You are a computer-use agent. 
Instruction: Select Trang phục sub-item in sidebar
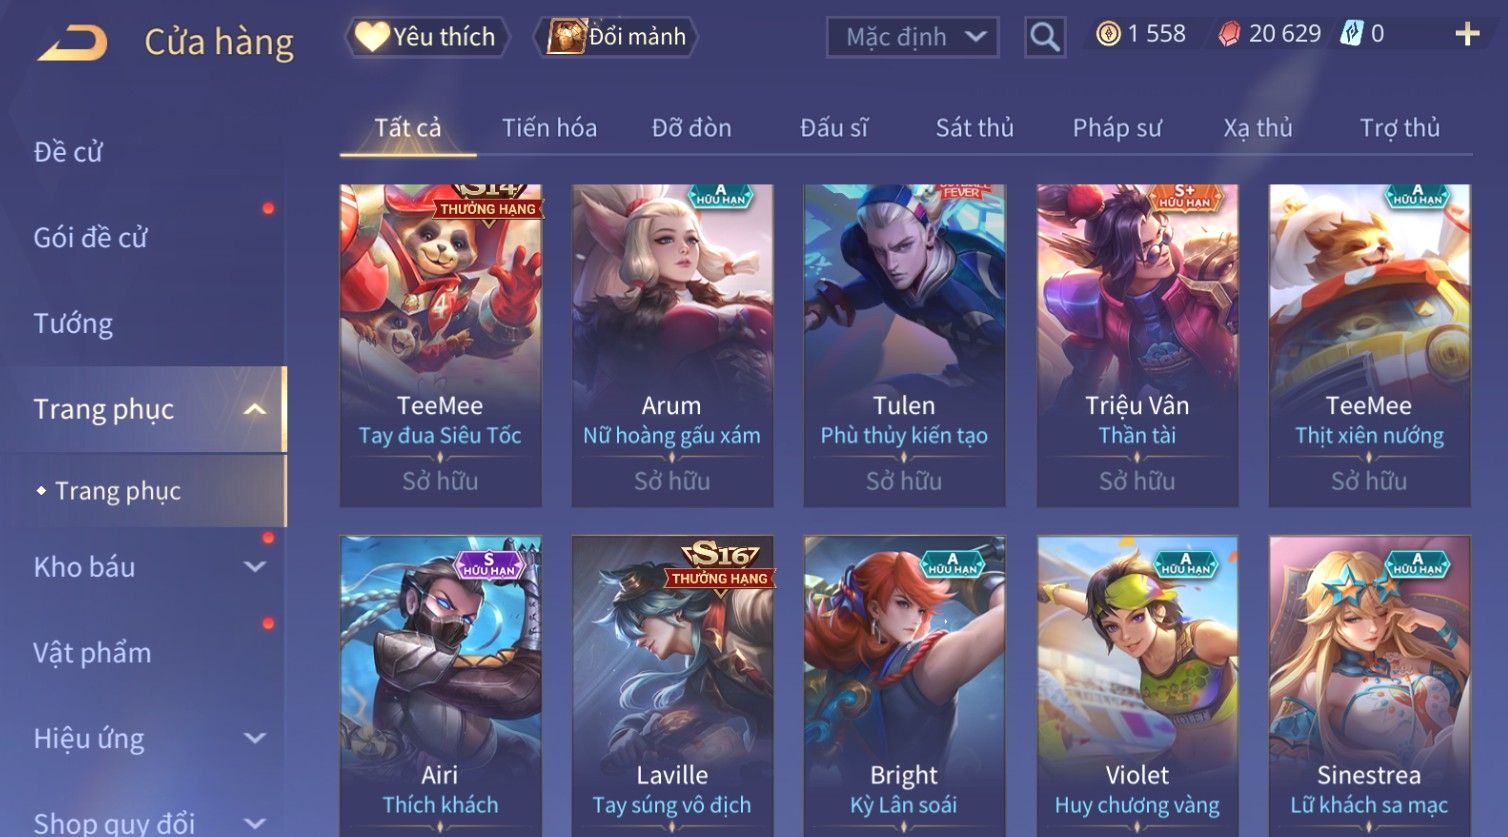[118, 491]
